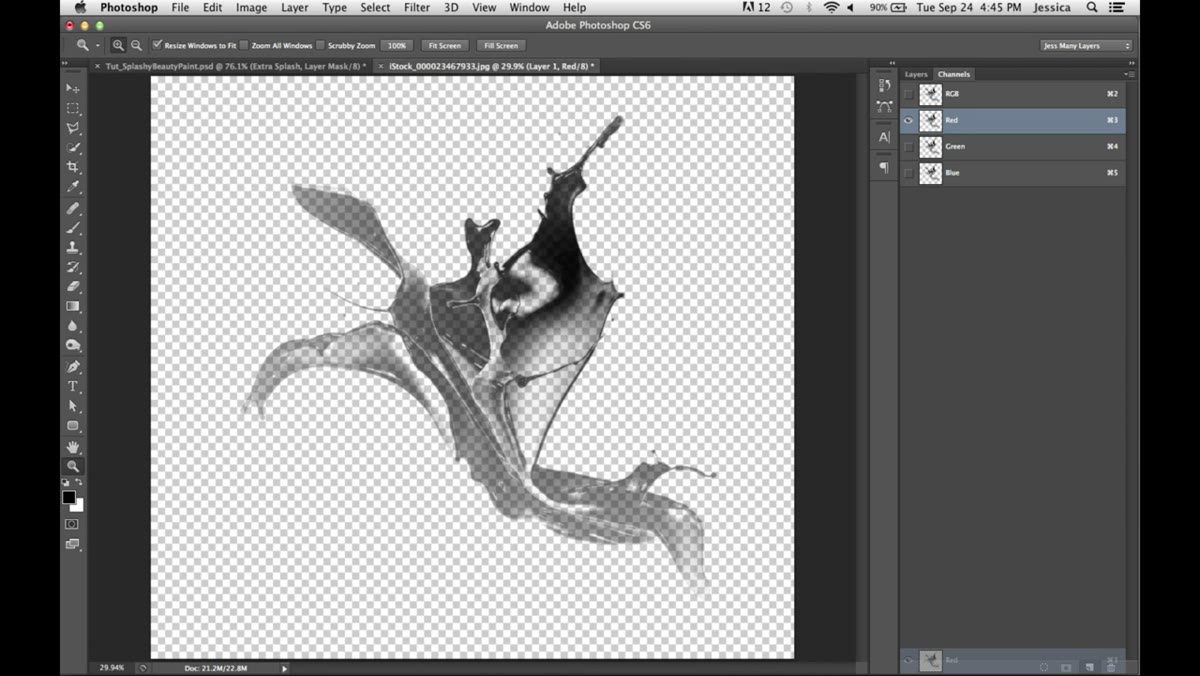Open the Filter menu
The width and height of the screenshot is (1200, 676).
[x=418, y=7]
